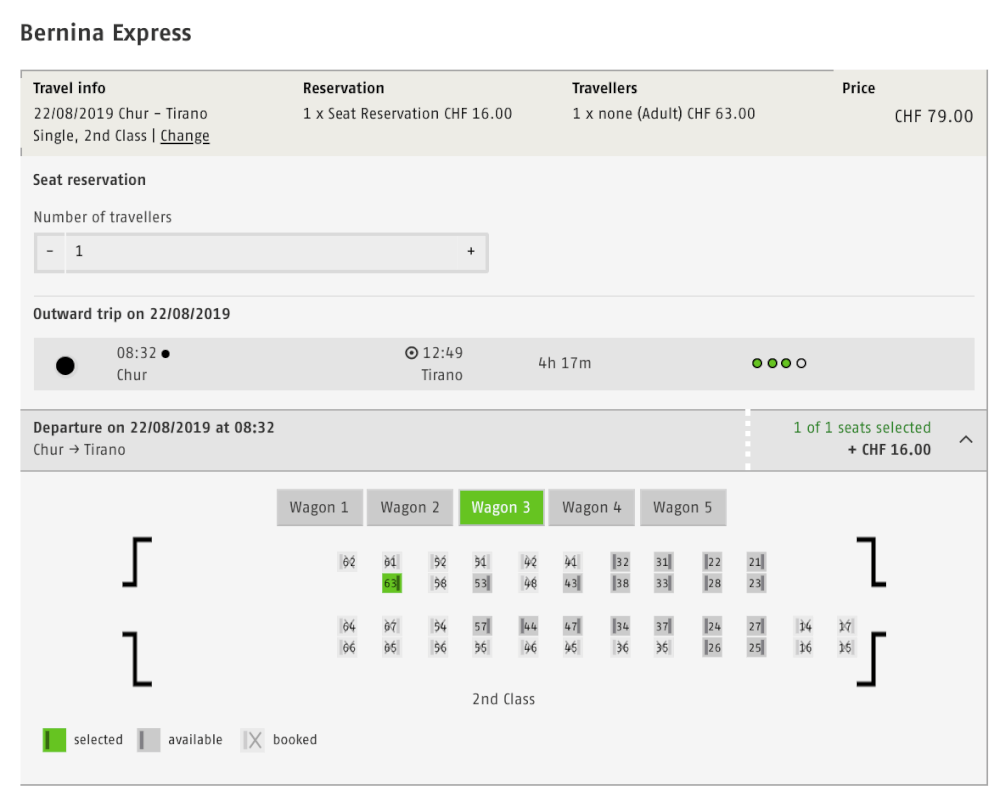Select available seat 22
The image size is (1000, 796).
tap(712, 562)
